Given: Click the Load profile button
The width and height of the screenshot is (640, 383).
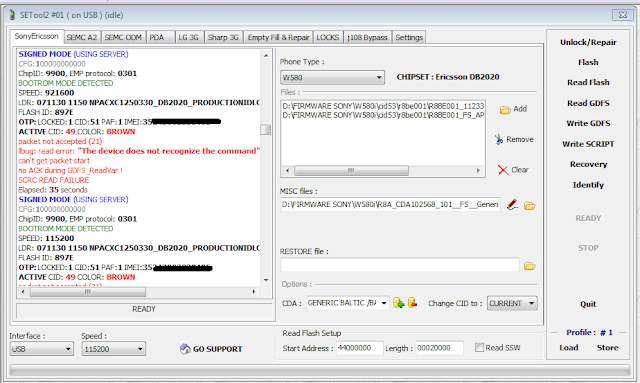Looking at the screenshot, I should click(x=569, y=348).
